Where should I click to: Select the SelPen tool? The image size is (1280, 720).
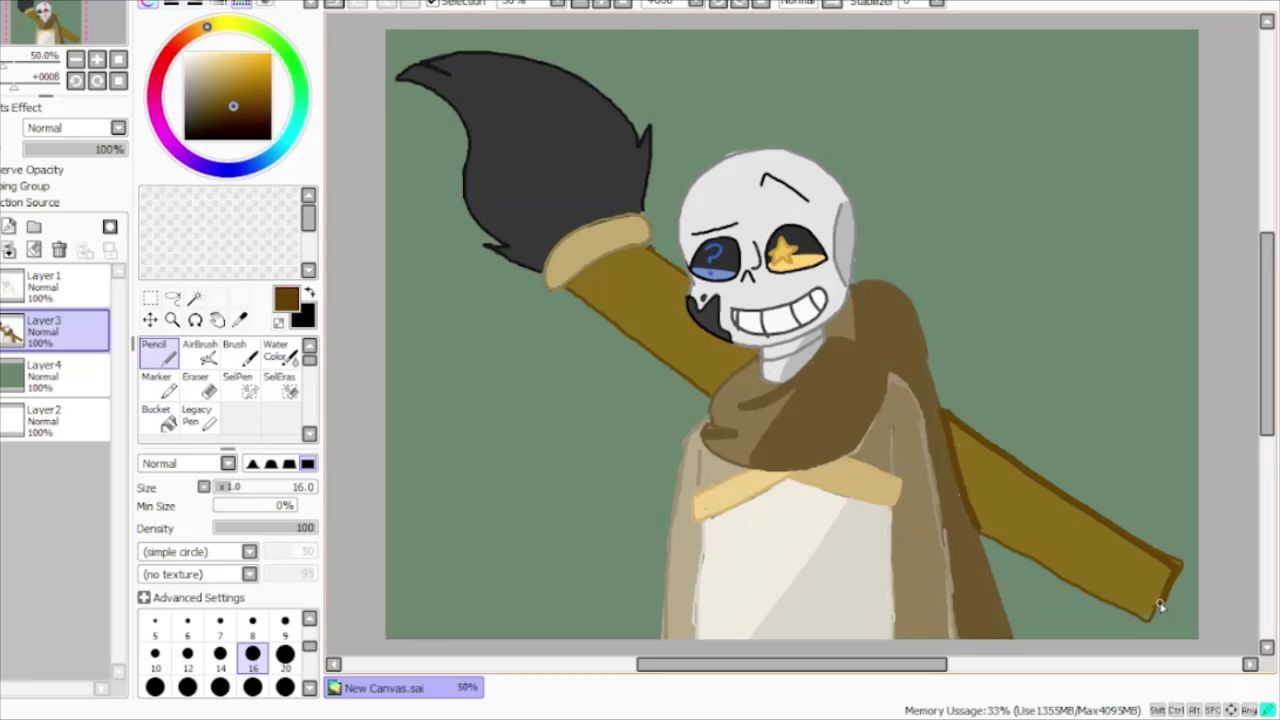point(240,385)
